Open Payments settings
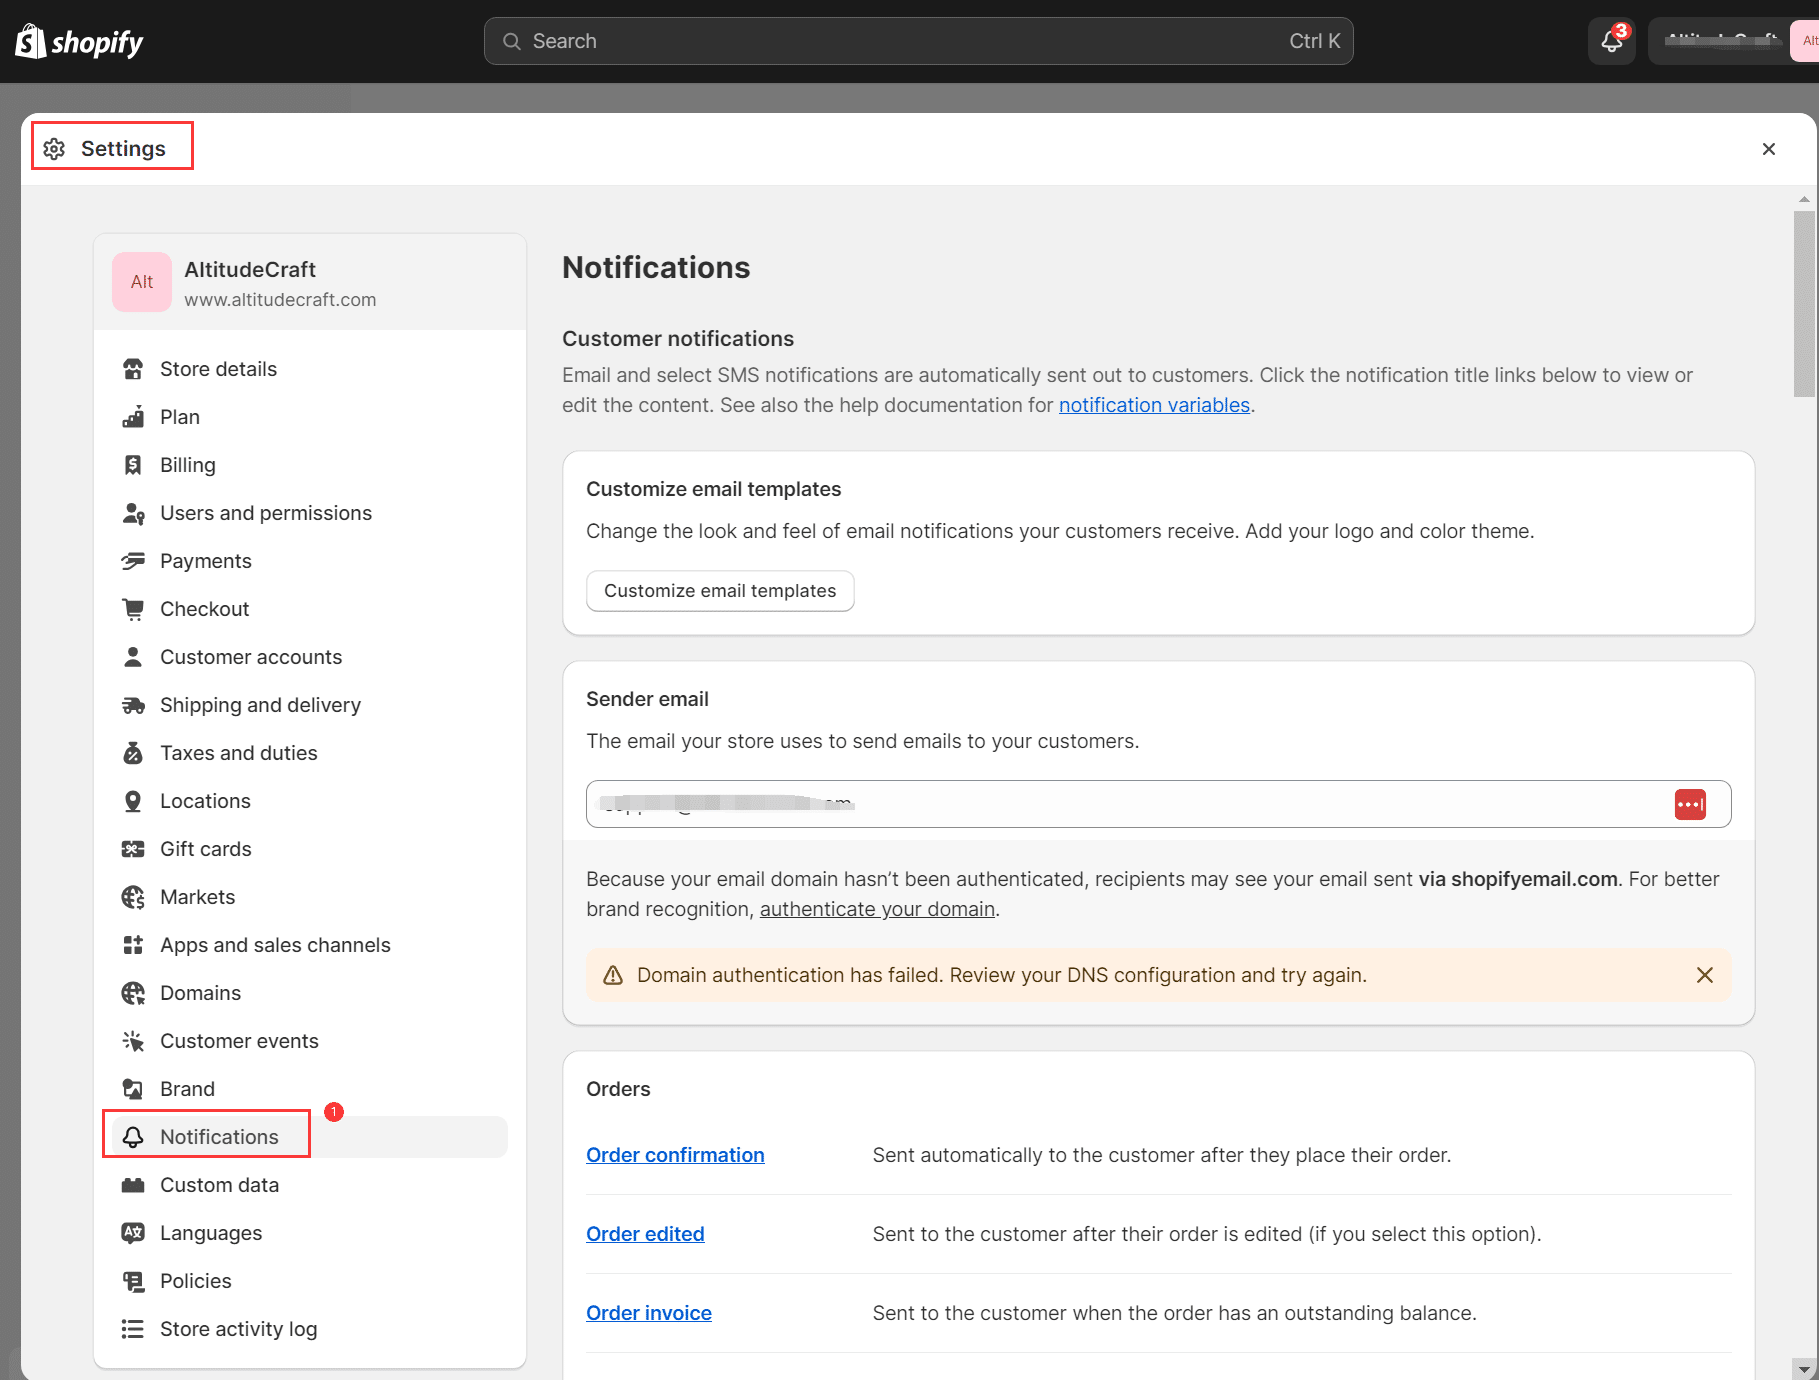Screen dimensions: 1819x1380 pos(205,561)
